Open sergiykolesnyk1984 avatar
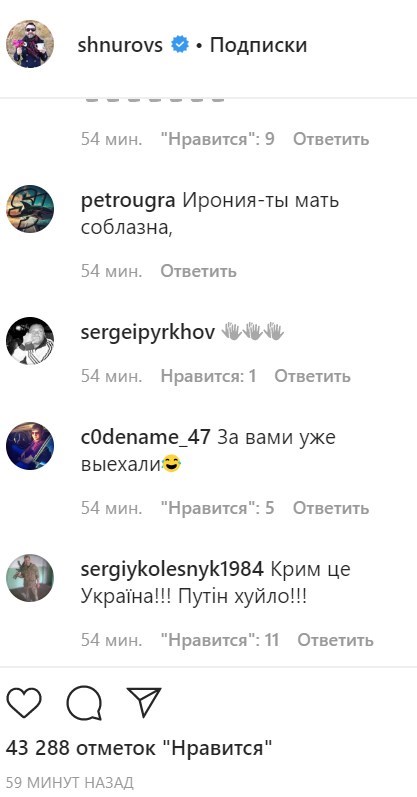The image size is (417, 797). coord(29,578)
